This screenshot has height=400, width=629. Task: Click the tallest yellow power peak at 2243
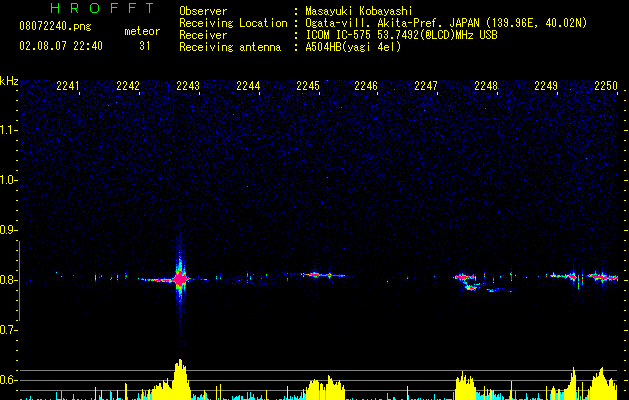click(180, 379)
